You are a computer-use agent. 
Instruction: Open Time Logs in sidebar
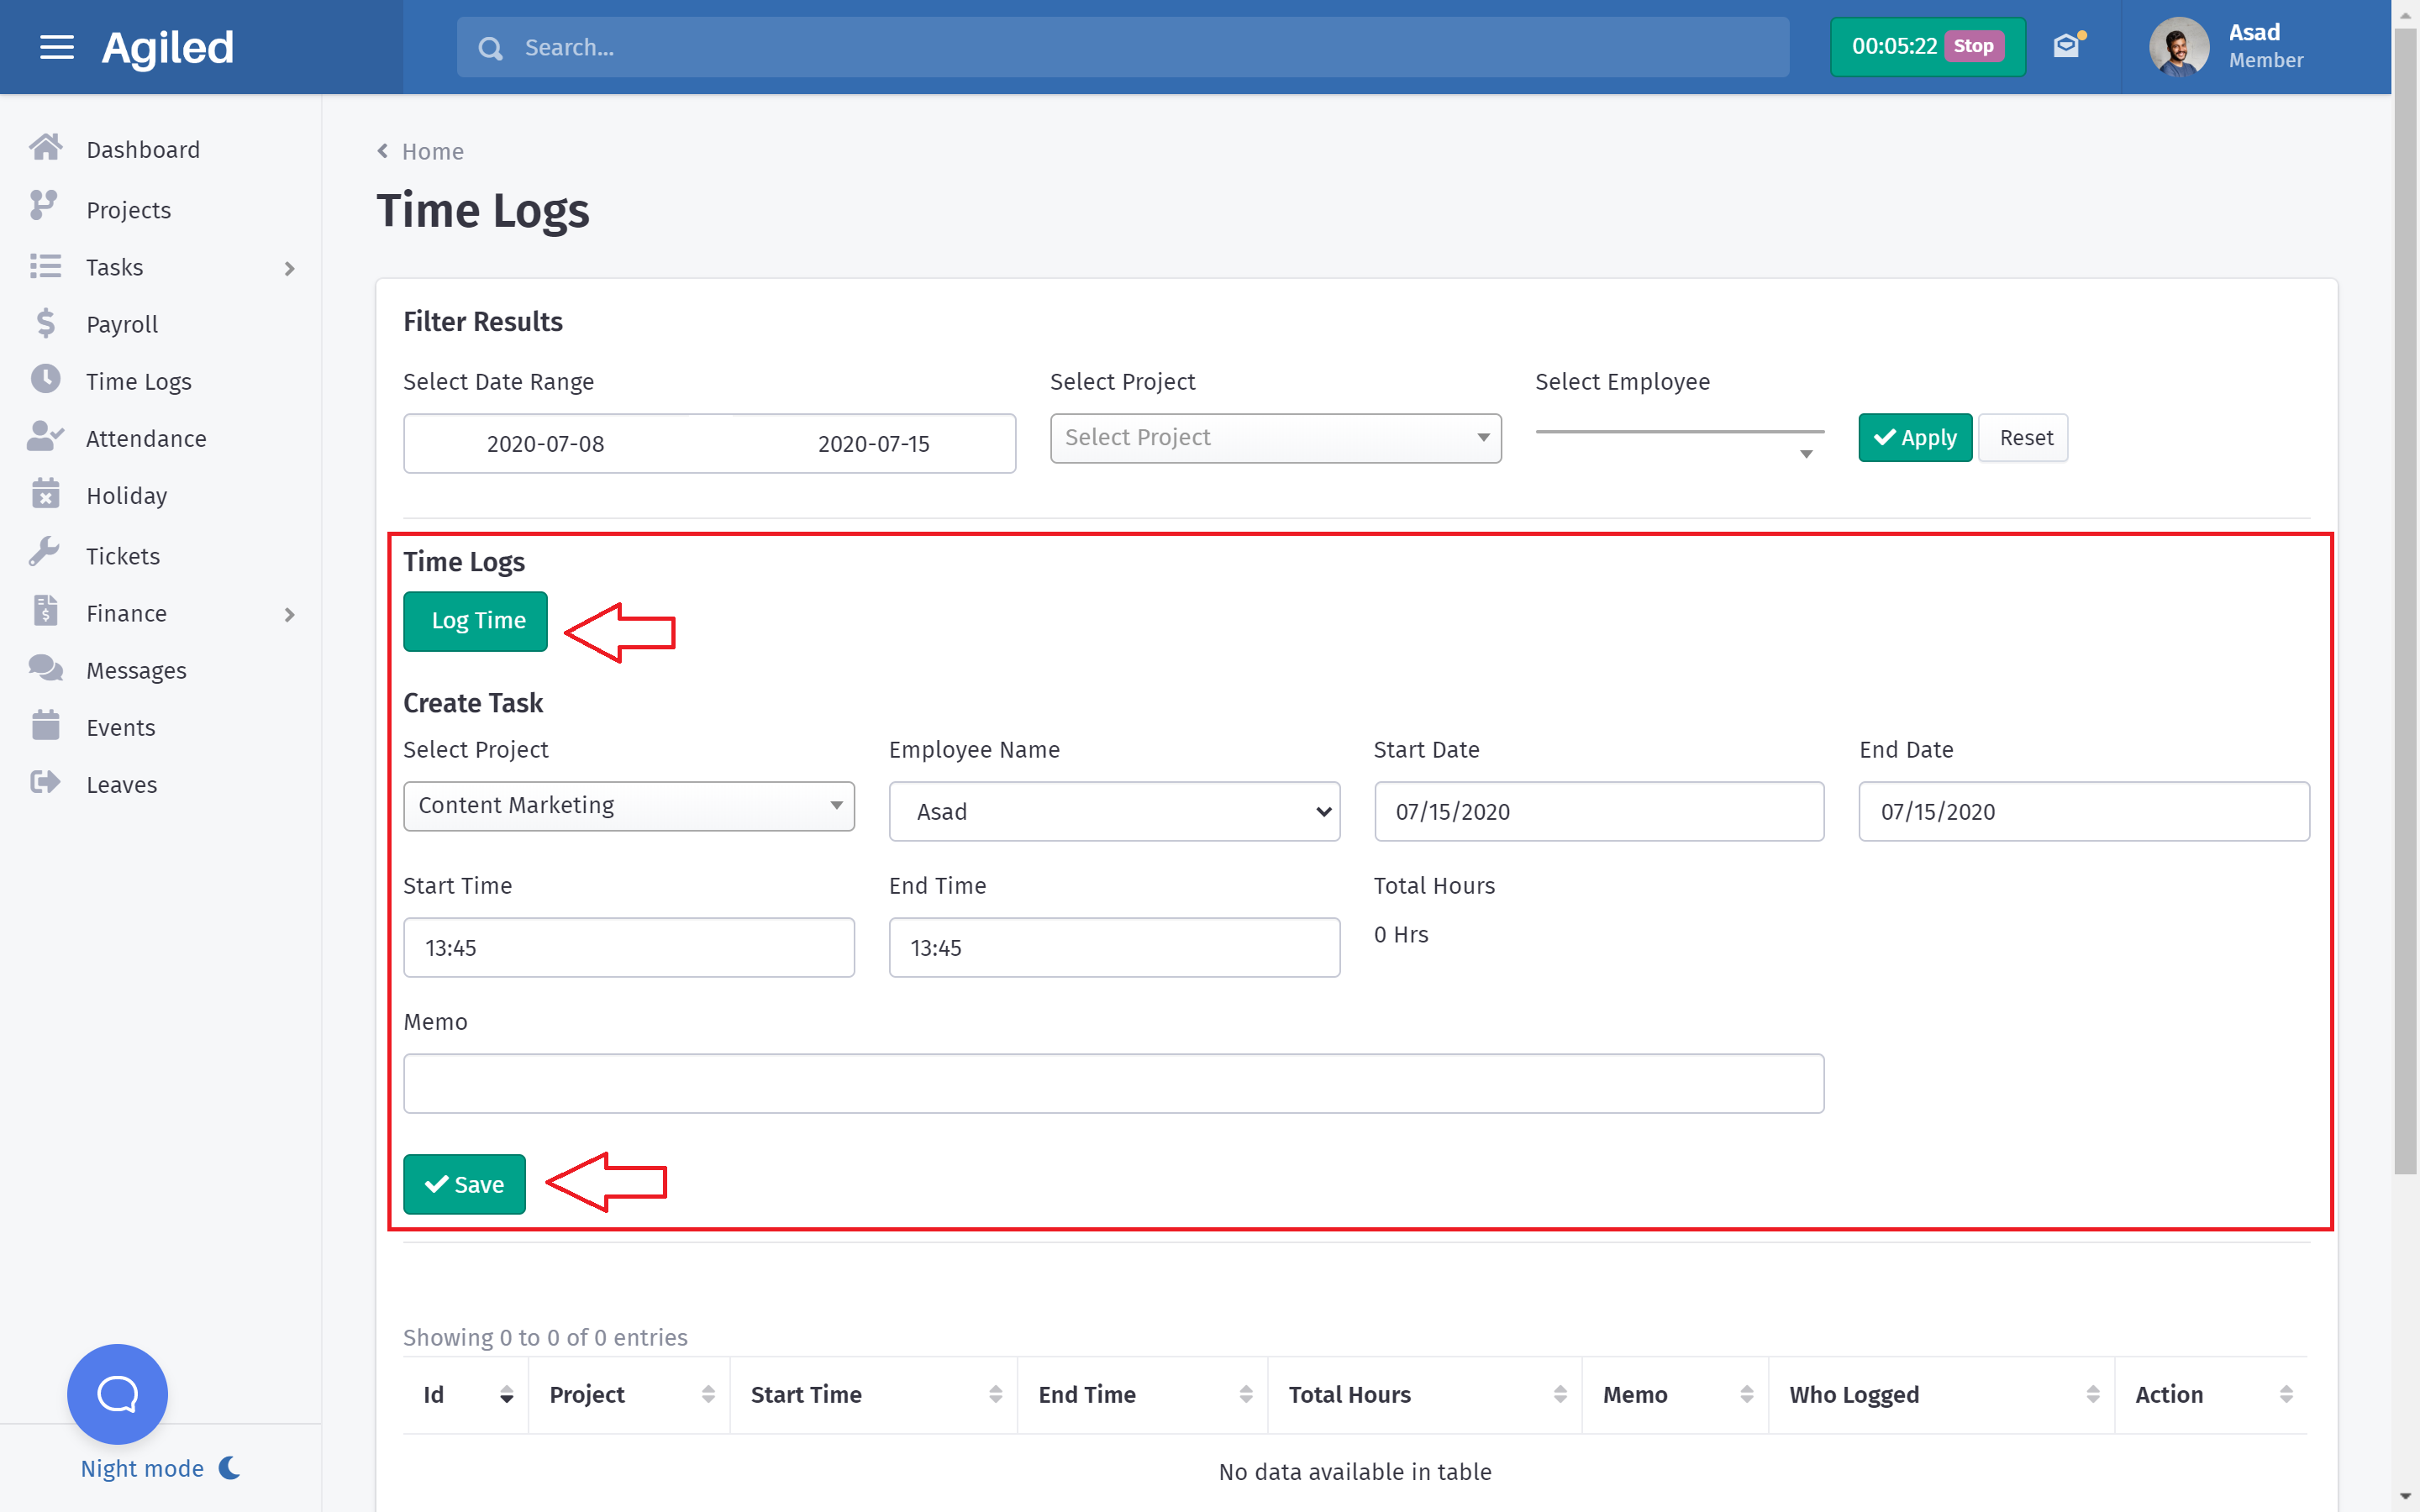pyautogui.click(x=138, y=381)
